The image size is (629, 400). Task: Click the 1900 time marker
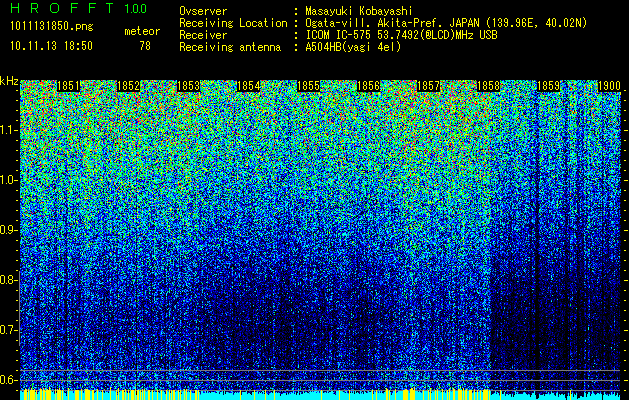tap(609, 86)
